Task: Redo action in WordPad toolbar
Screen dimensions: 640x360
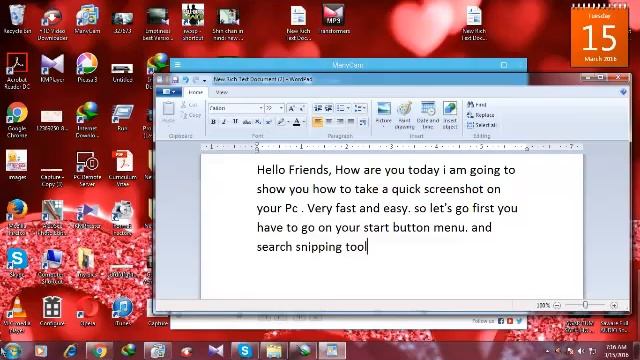Action: pos(196,80)
